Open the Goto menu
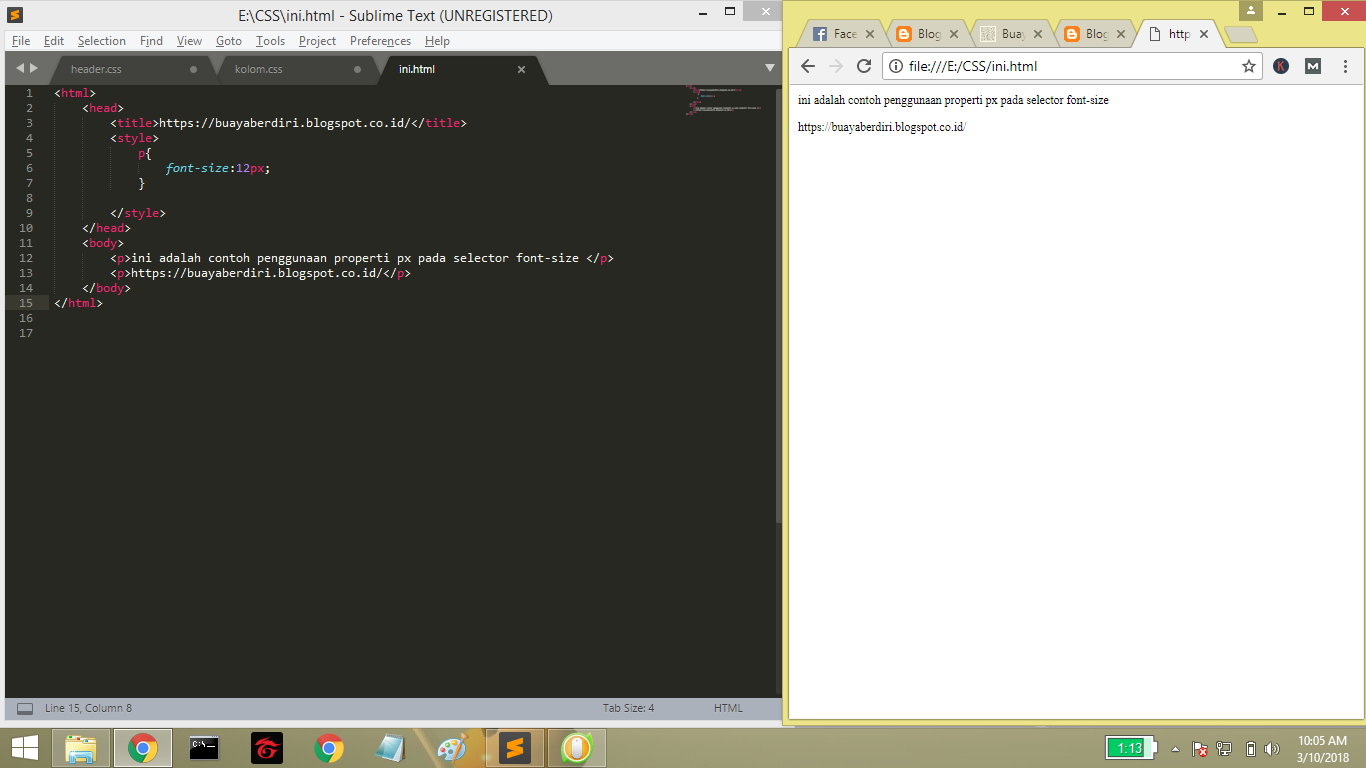The width and height of the screenshot is (1366, 768). (229, 41)
